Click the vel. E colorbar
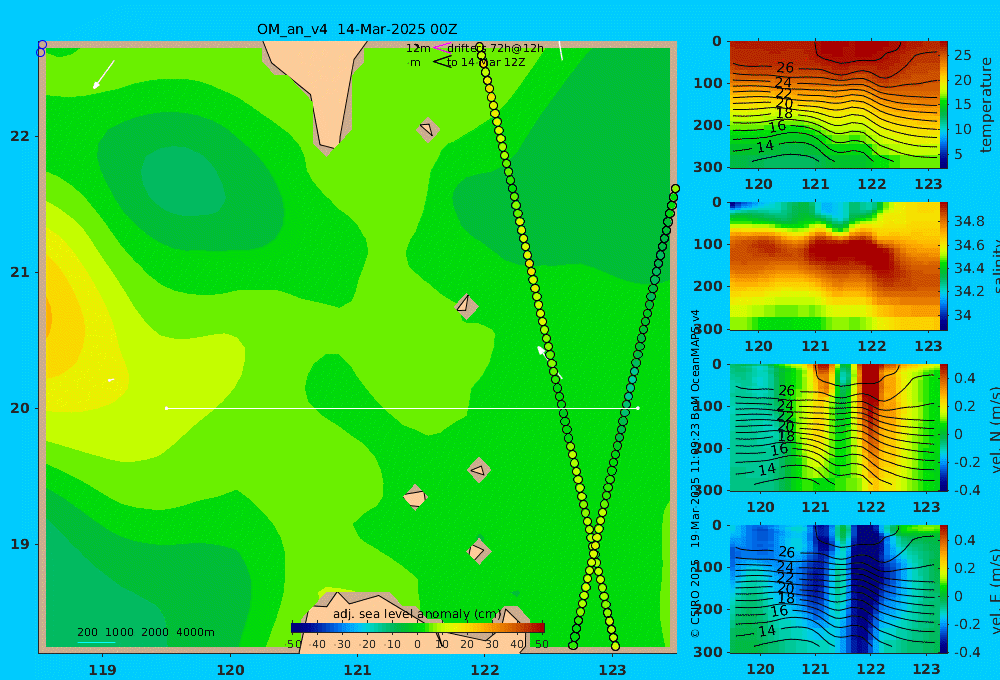Screen dimensions: 1000x680 click(944, 589)
